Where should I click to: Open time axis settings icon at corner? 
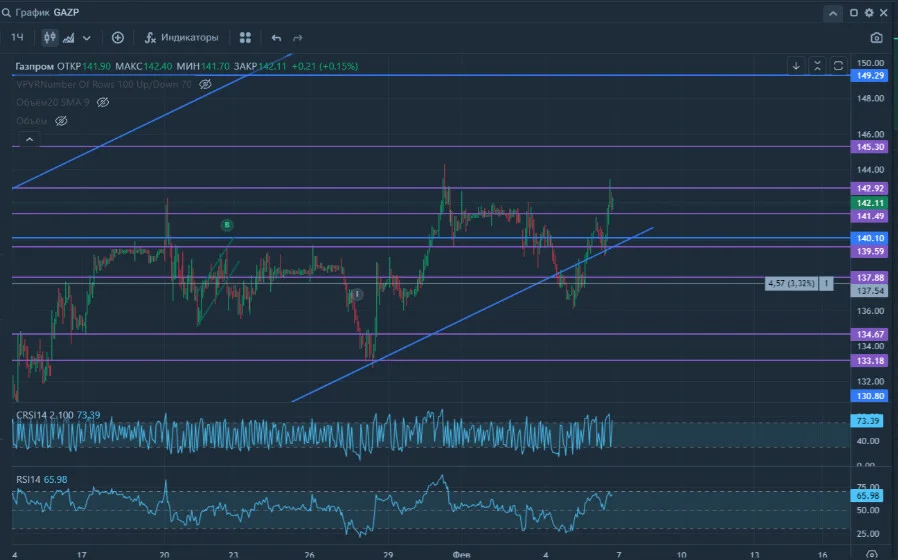872,554
